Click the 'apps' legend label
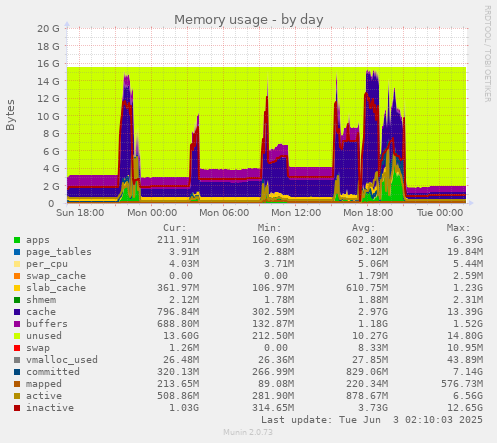Image resolution: width=497 pixels, height=443 pixels. [38, 240]
